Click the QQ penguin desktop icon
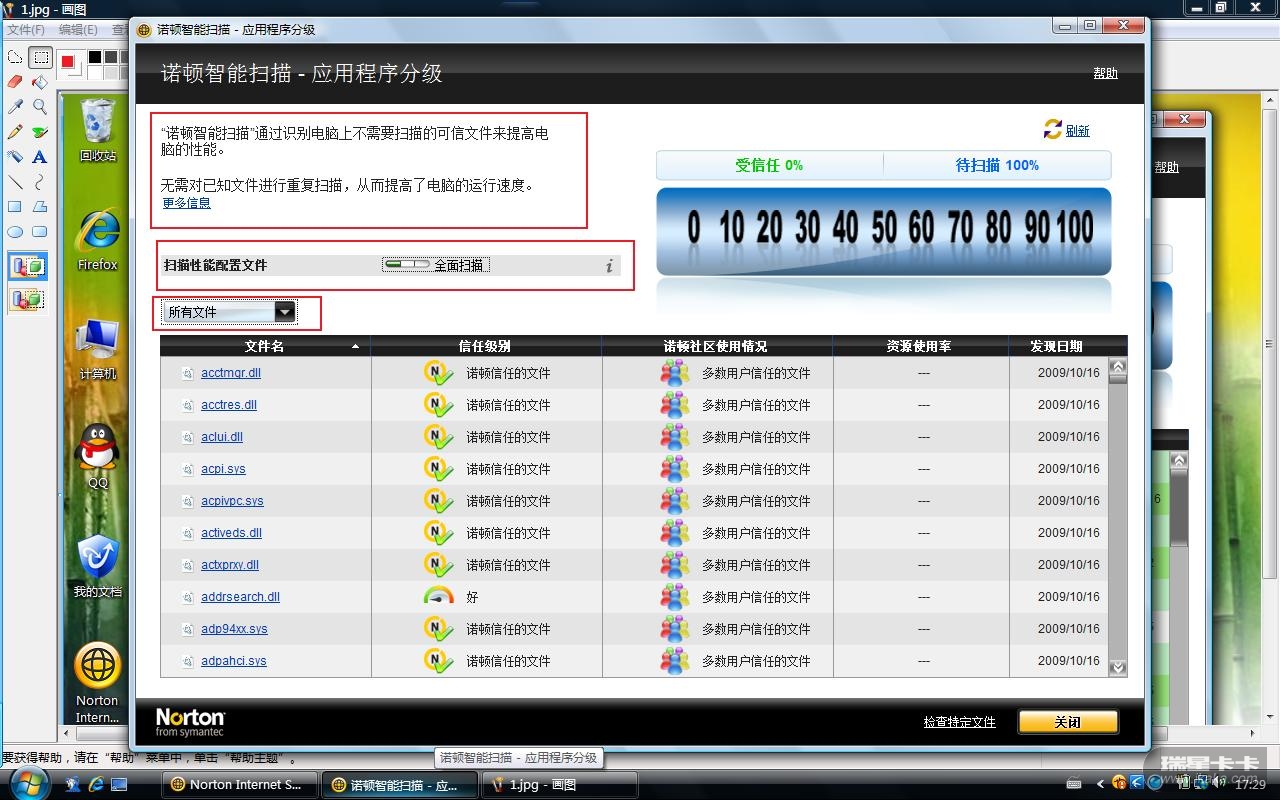This screenshot has height=800, width=1280. pyautogui.click(x=98, y=456)
